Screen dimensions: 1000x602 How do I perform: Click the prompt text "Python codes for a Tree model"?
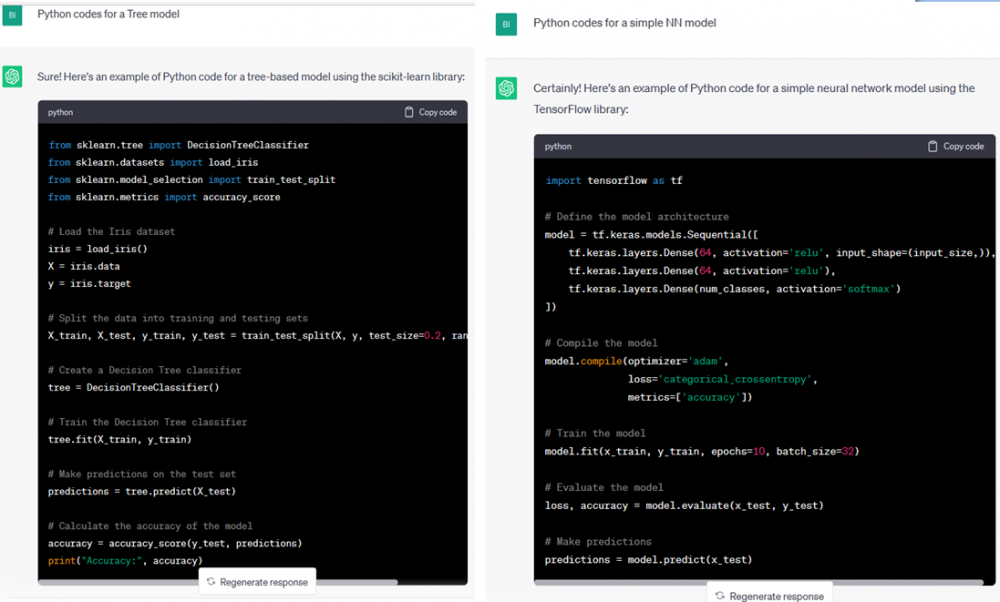tap(108, 14)
